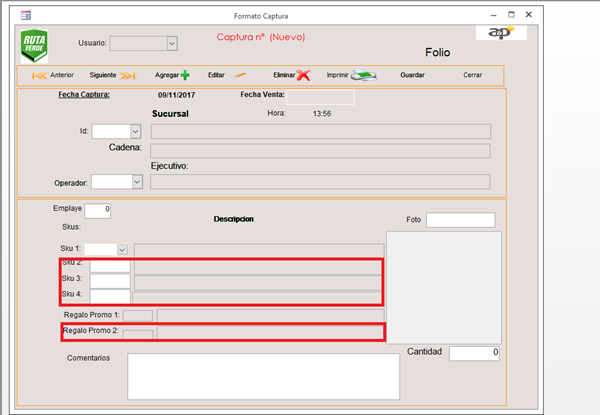The width and height of the screenshot is (600, 415).
Task: Click the Fecha Venta date field
Action: (x=327, y=97)
